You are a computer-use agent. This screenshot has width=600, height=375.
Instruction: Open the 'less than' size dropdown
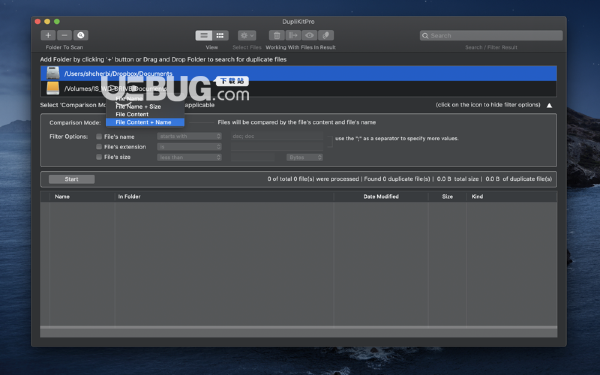tap(189, 157)
